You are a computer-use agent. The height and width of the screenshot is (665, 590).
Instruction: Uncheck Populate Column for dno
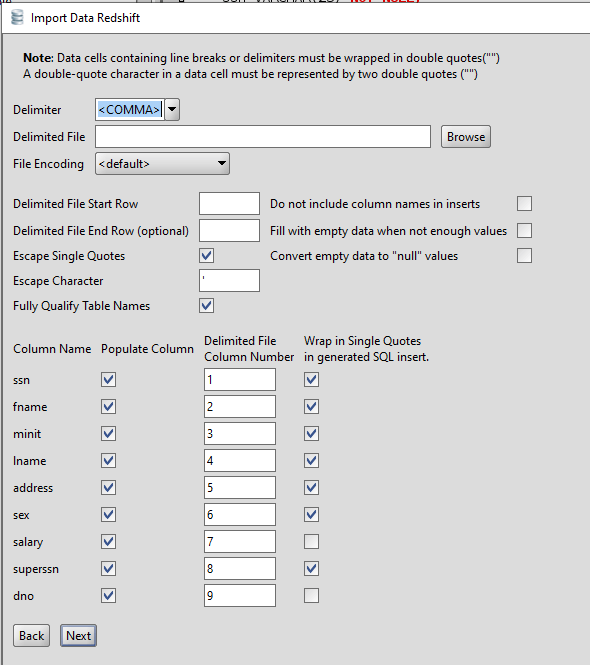pos(109,595)
